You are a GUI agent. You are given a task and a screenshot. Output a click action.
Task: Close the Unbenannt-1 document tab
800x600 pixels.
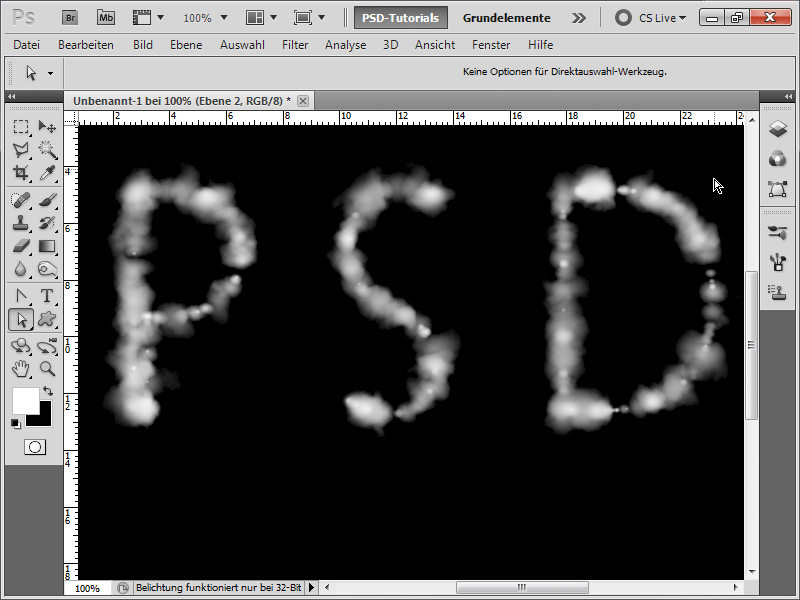[303, 101]
